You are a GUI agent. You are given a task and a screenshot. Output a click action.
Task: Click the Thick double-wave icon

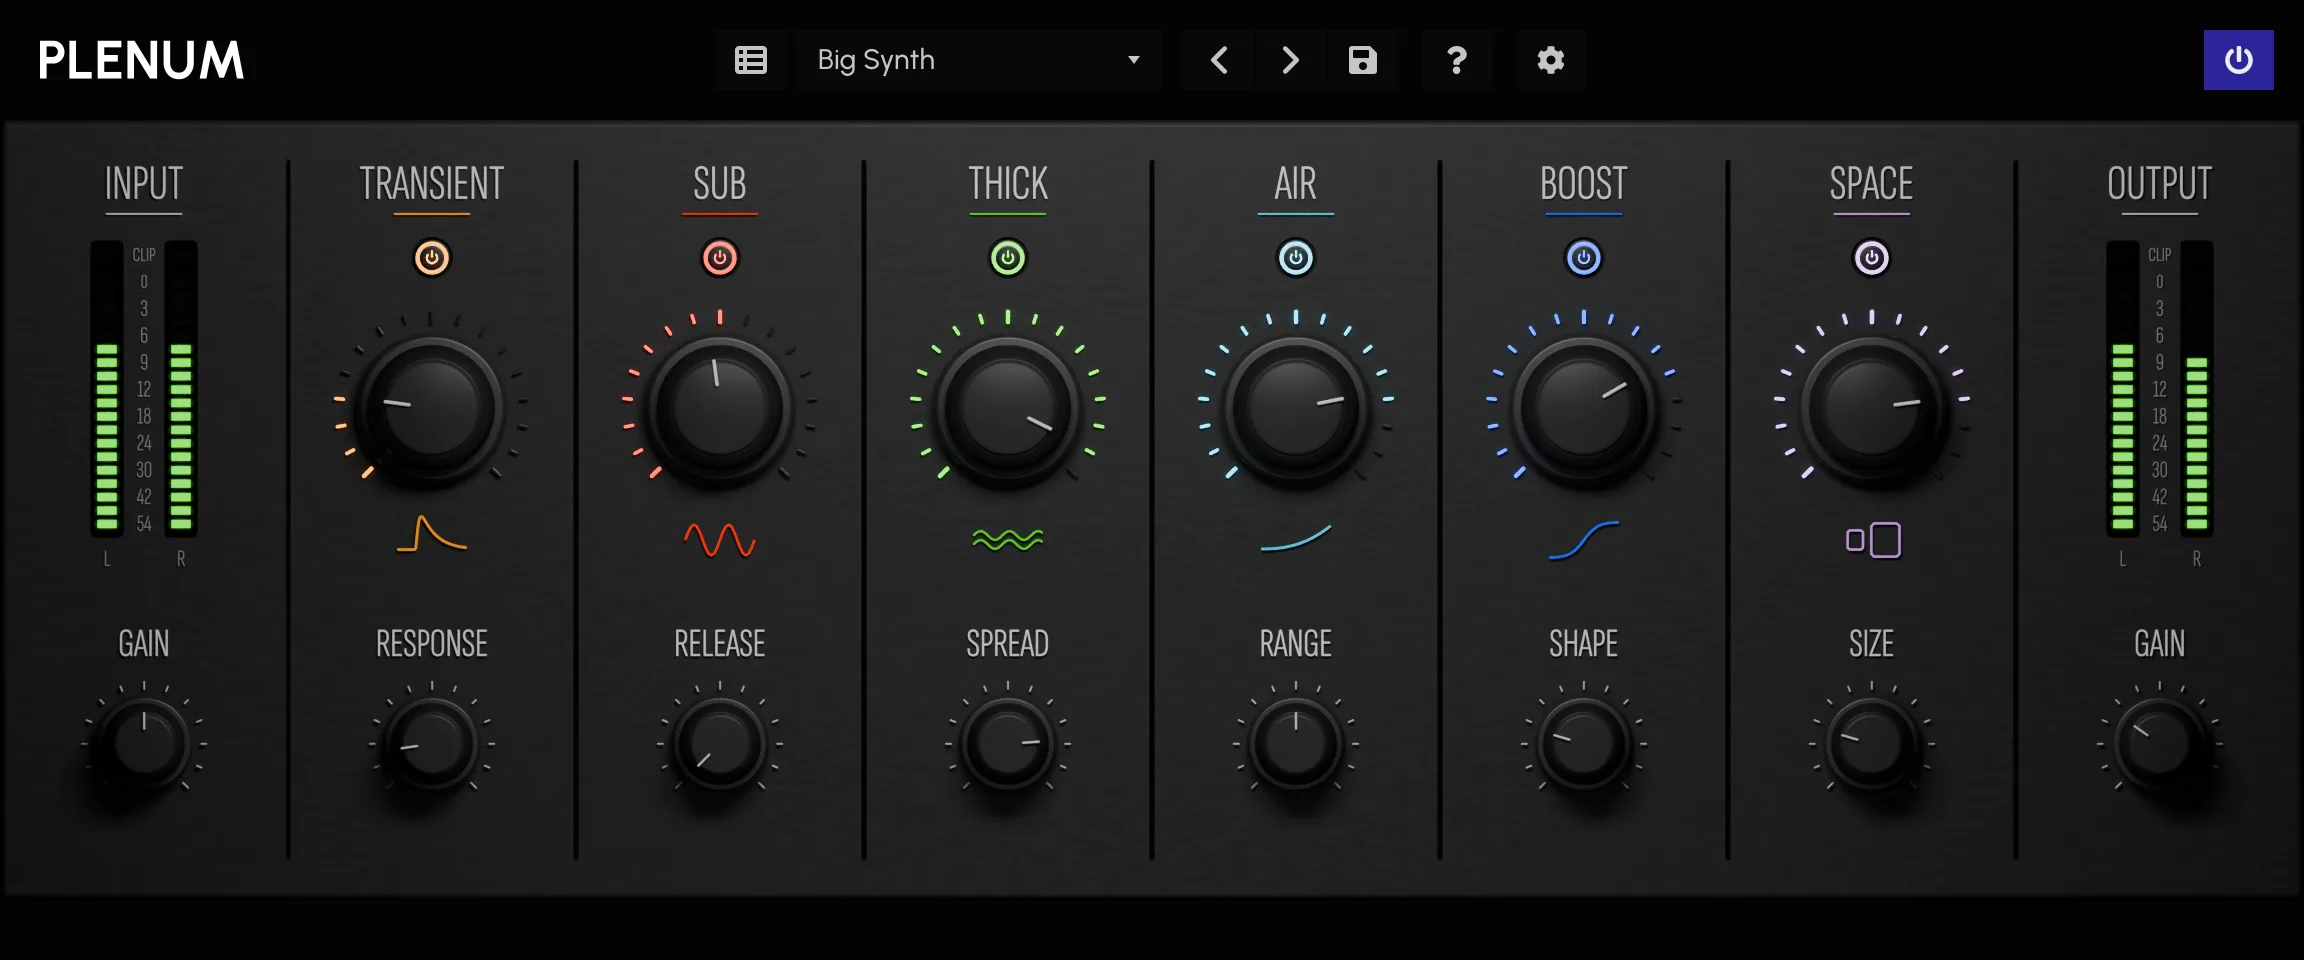coord(1008,540)
